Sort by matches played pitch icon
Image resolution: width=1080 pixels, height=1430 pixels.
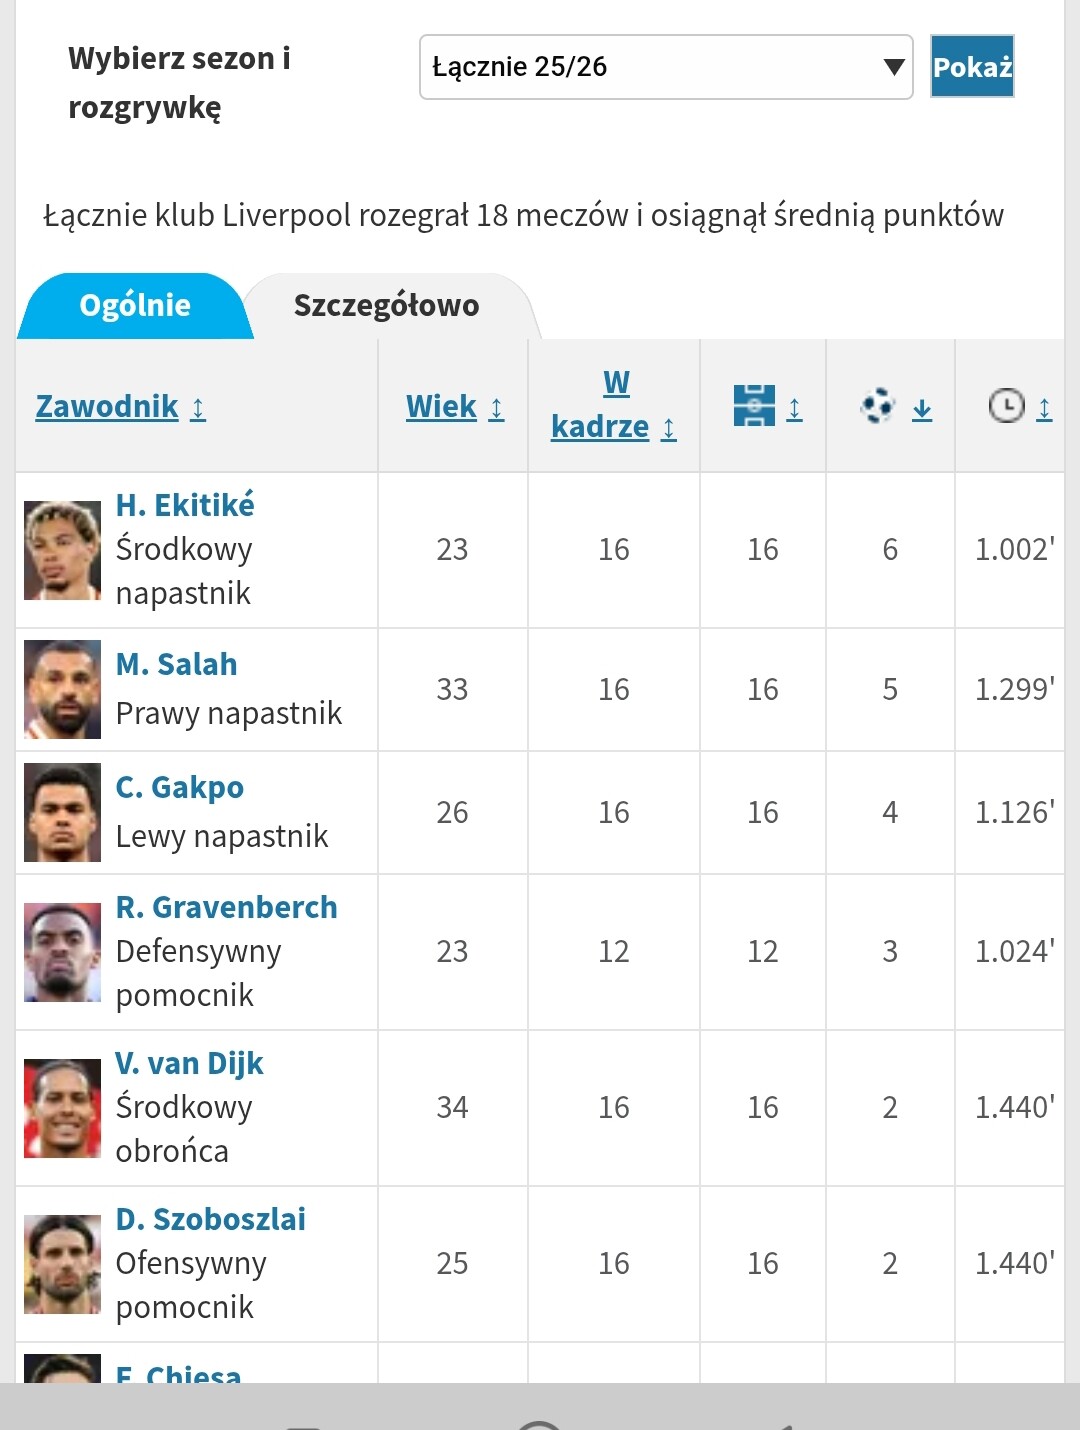[x=754, y=406]
